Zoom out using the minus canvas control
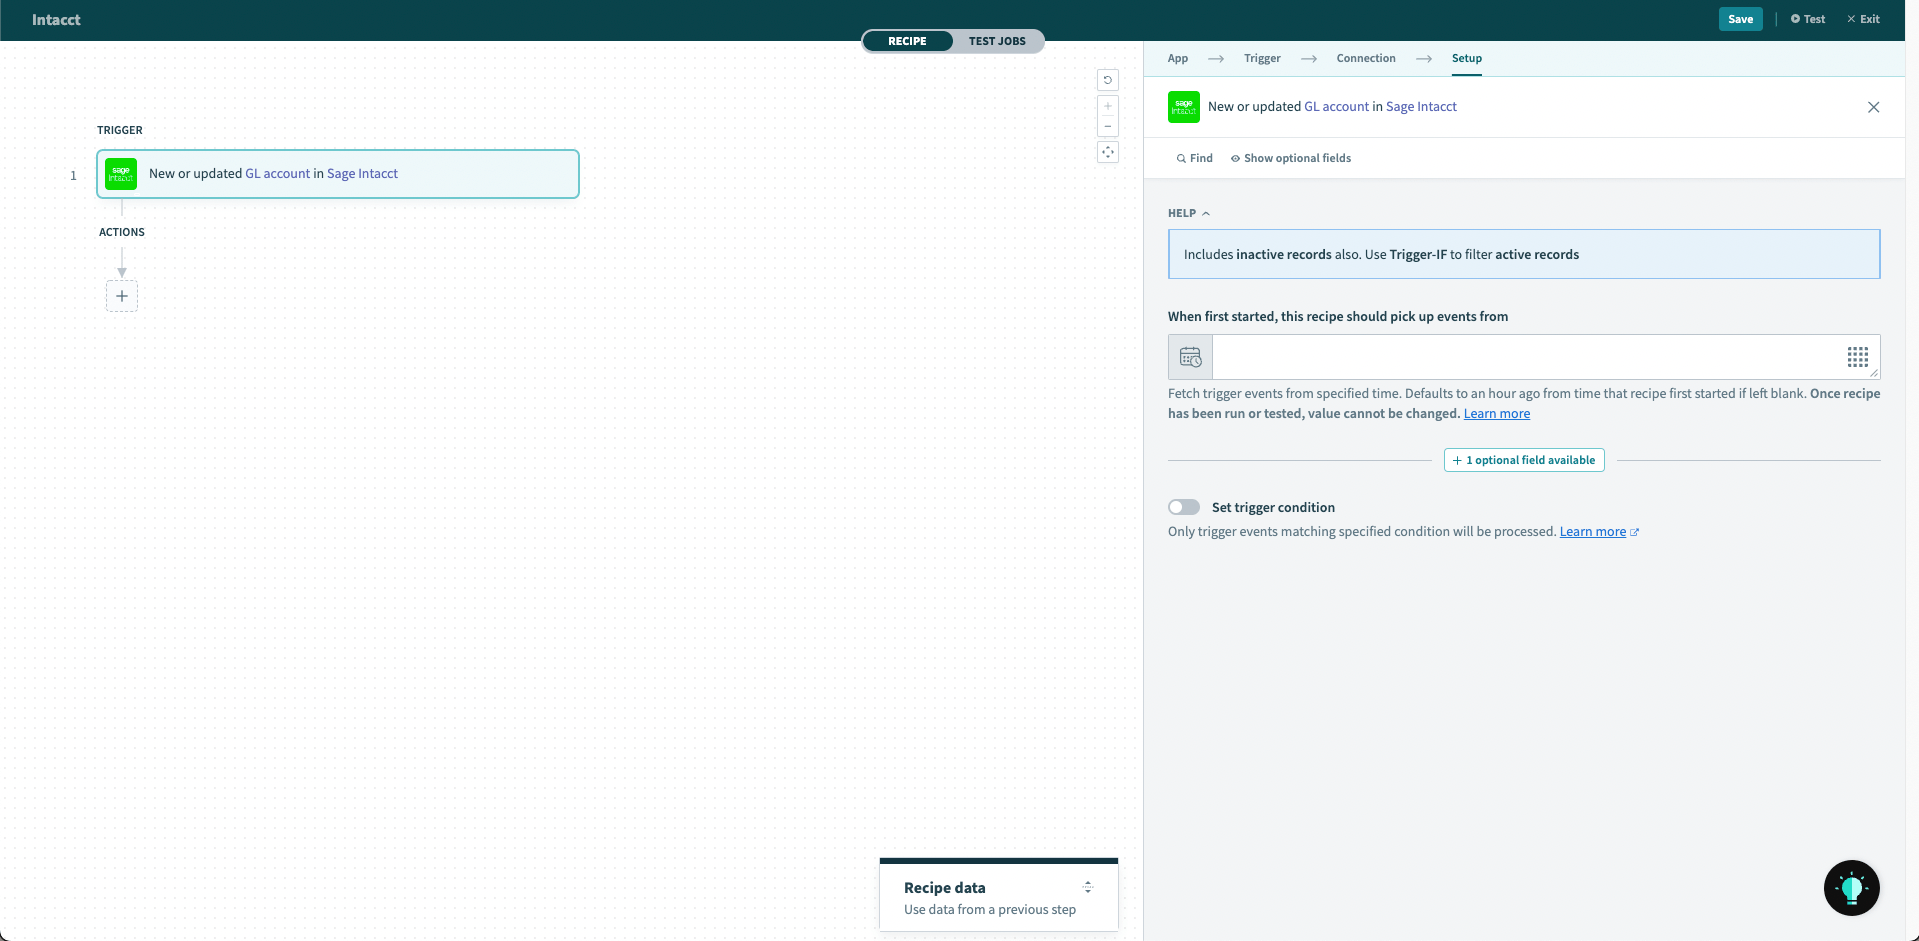This screenshot has width=1919, height=941. pyautogui.click(x=1108, y=126)
